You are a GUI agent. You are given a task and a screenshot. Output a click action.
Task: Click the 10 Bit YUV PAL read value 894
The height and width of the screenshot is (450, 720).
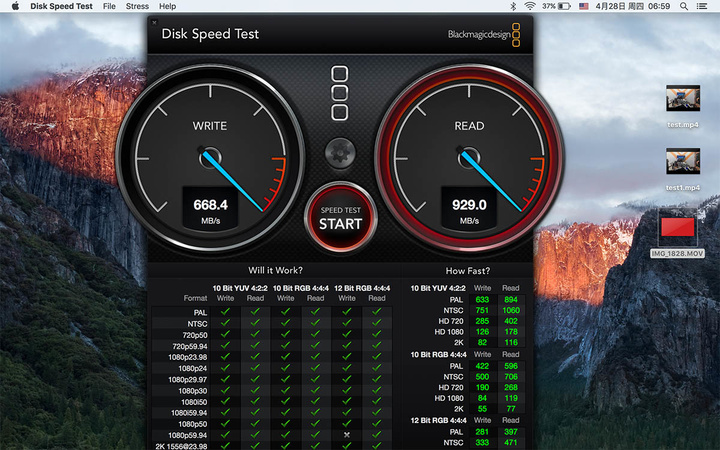pos(511,299)
